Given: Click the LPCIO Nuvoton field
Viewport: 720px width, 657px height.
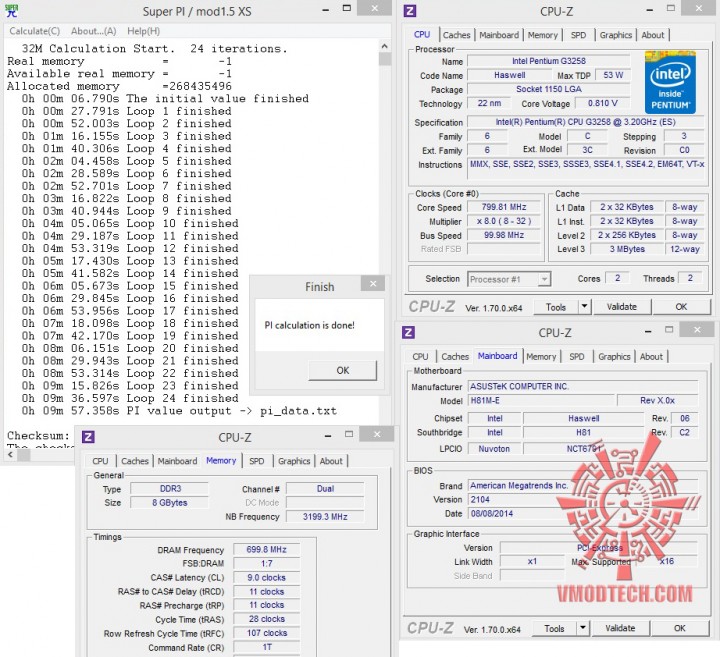Looking at the screenshot, I should [x=494, y=449].
